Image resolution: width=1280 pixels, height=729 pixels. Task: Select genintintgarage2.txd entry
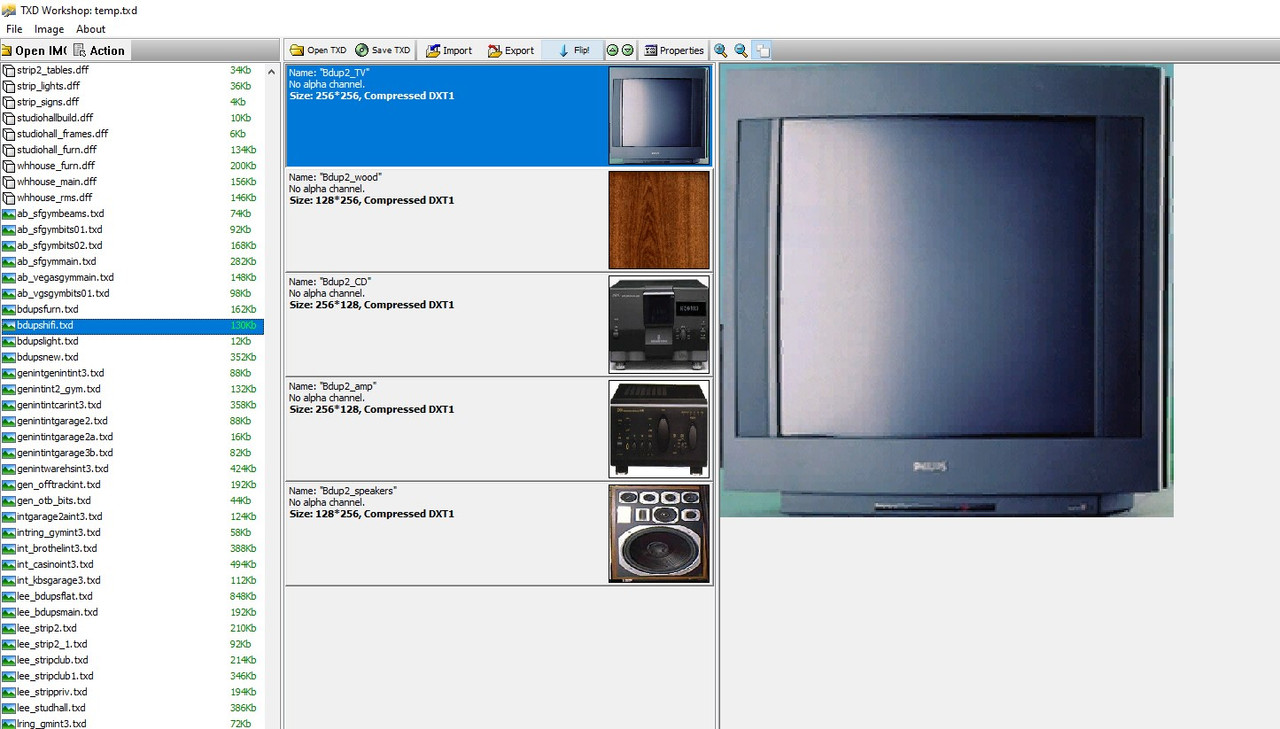click(x=132, y=421)
